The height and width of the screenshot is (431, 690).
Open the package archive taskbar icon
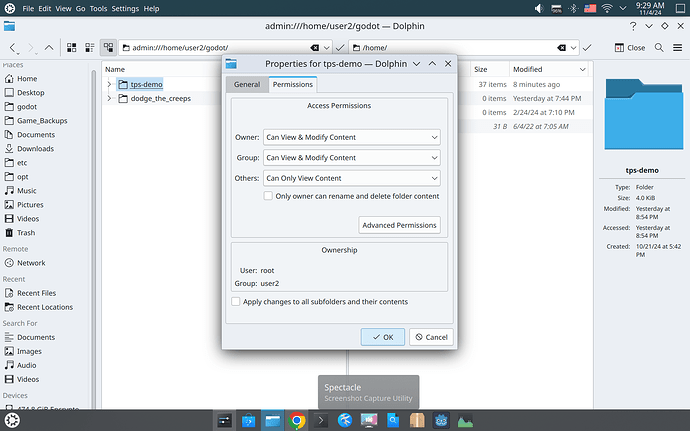pyautogui.click(x=417, y=420)
